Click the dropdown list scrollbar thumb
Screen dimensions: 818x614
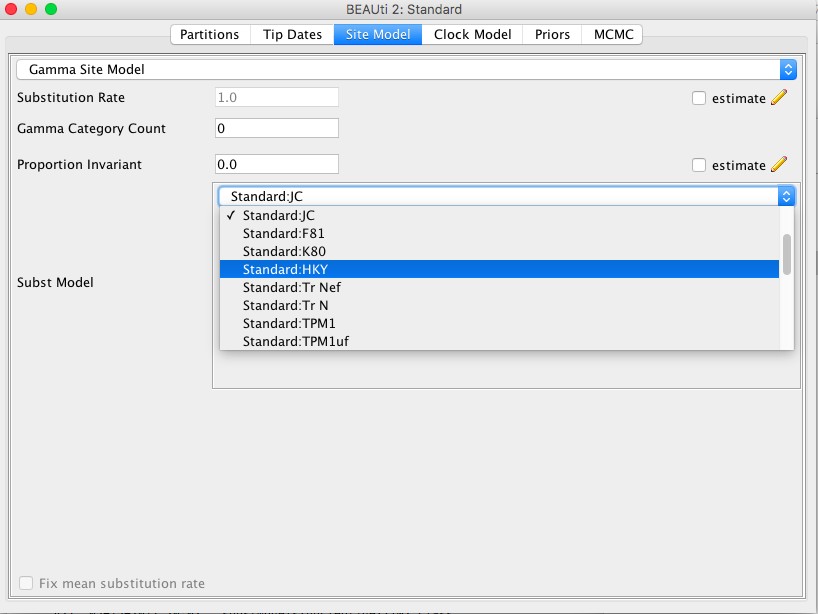(x=787, y=254)
